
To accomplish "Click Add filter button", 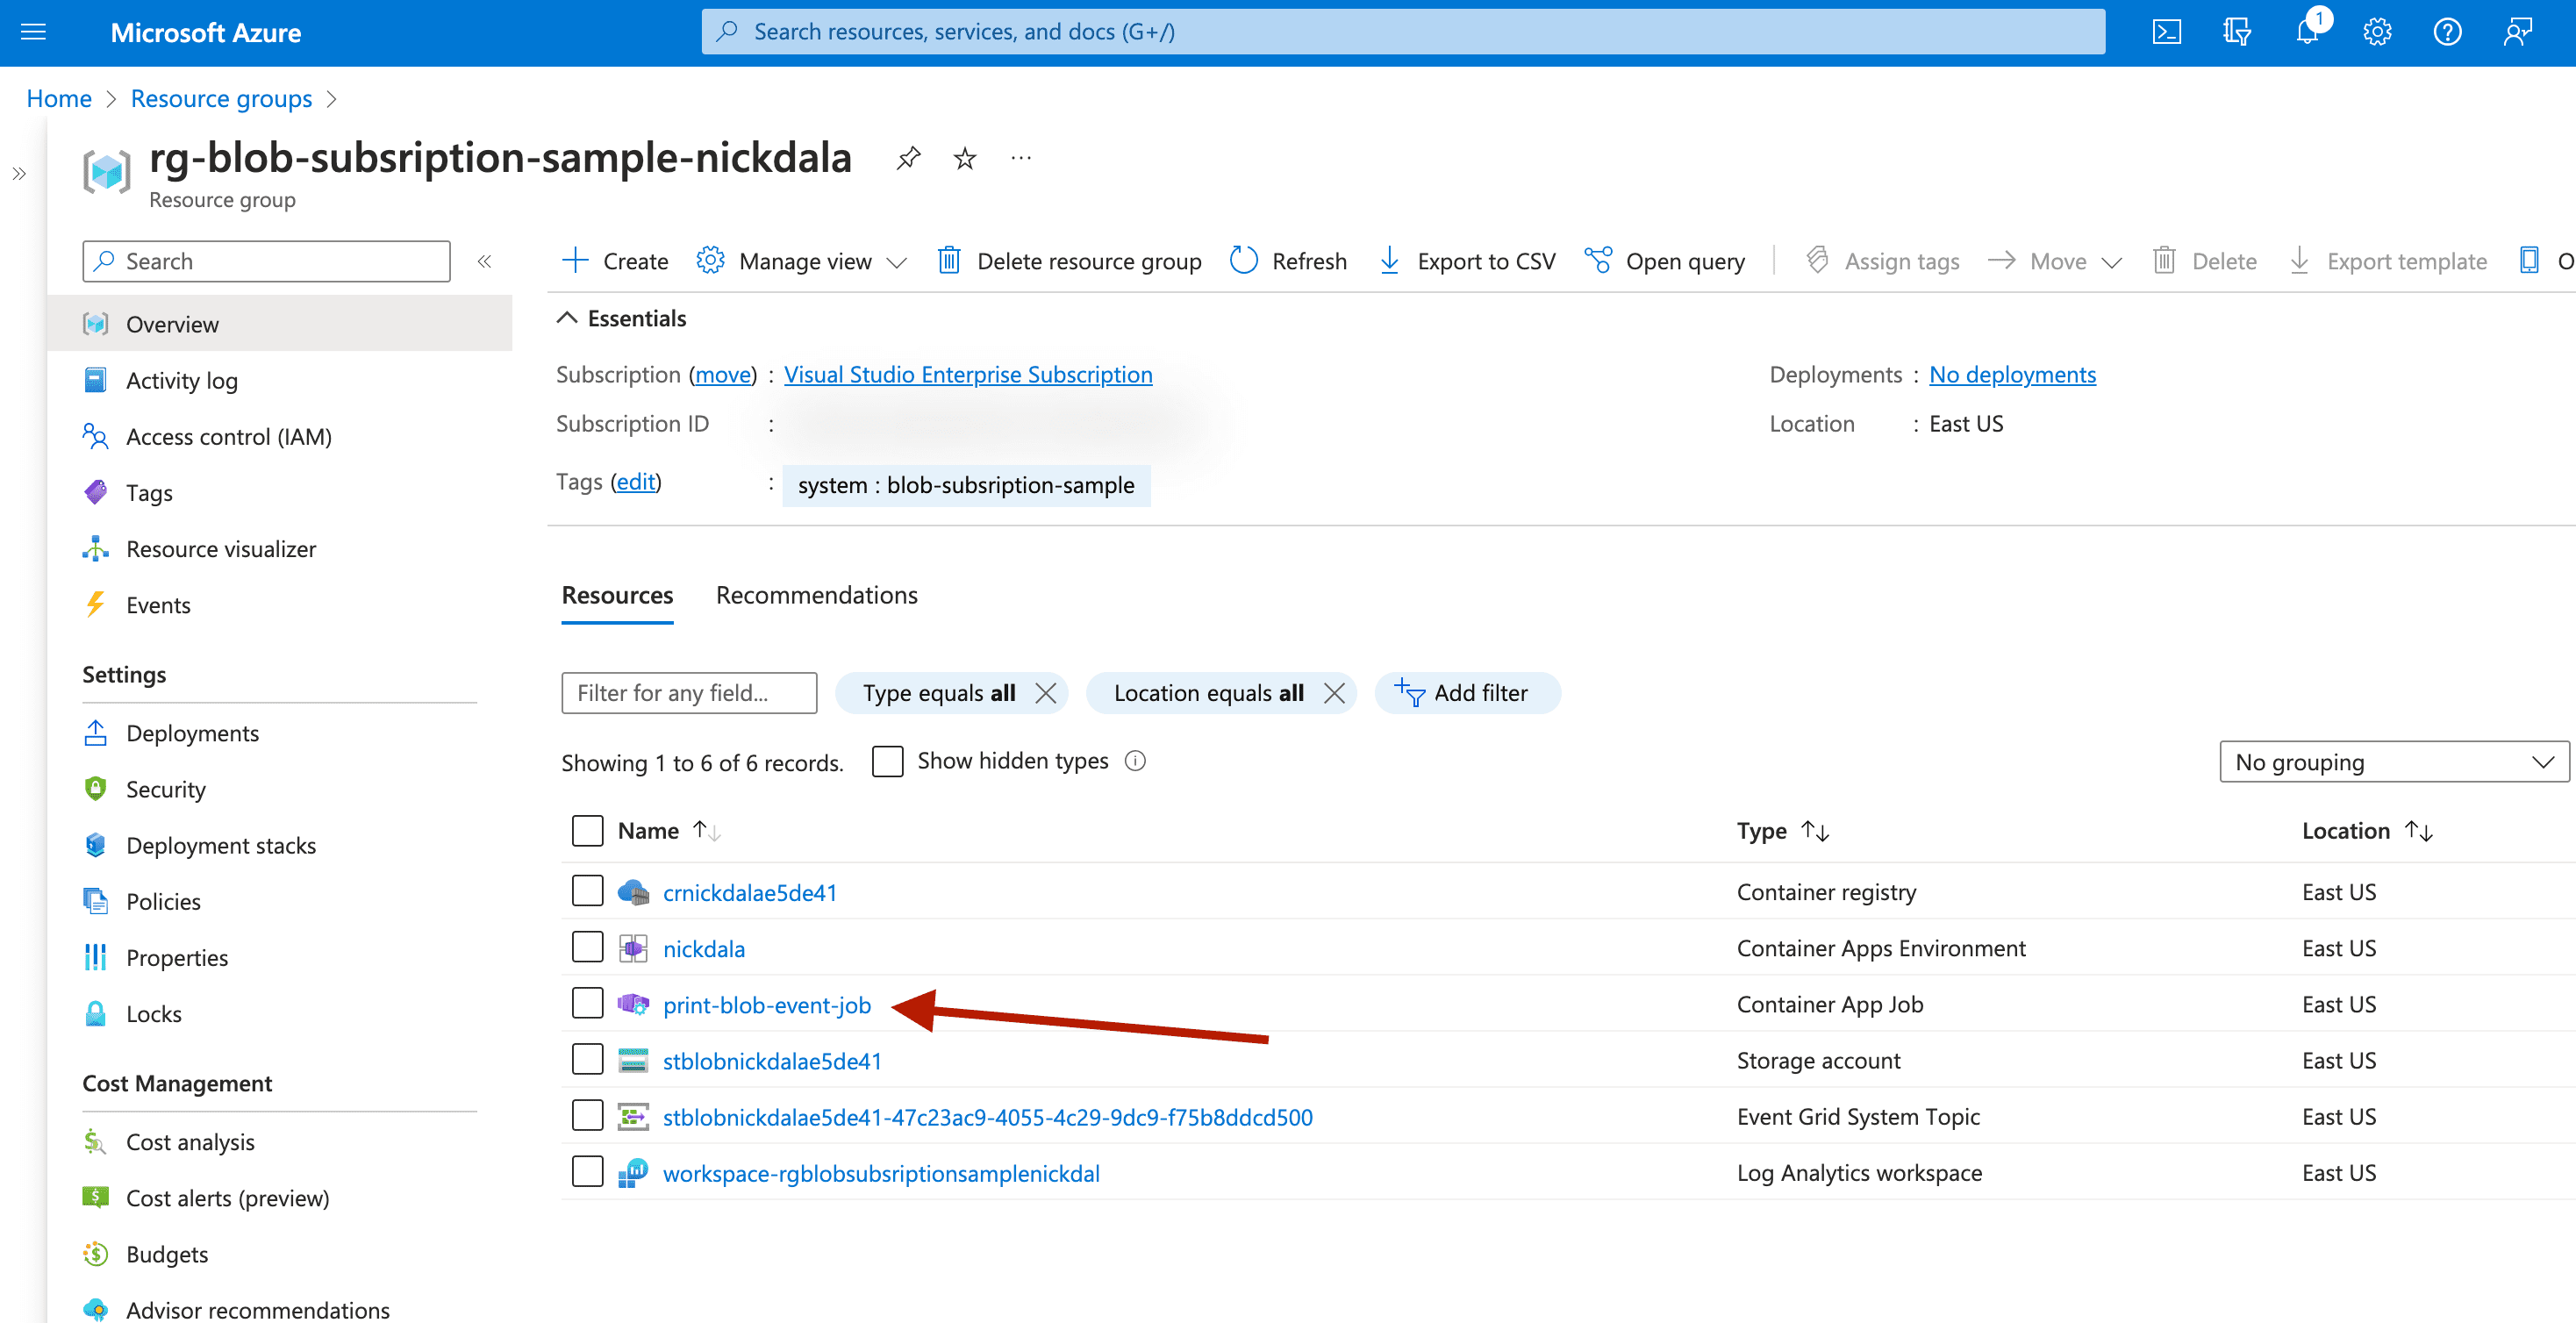I will click(x=1466, y=693).
